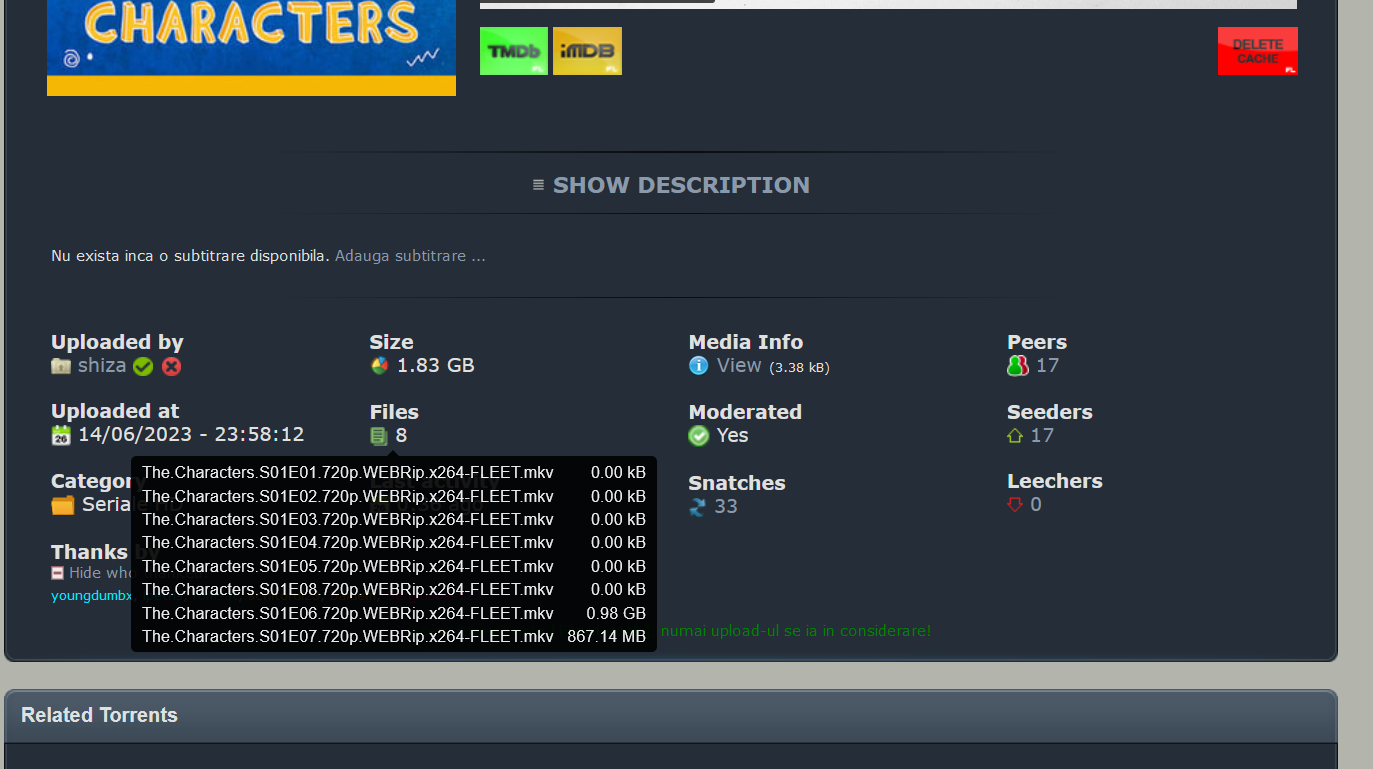Open the snatches count 33
The height and width of the screenshot is (769, 1373).
[726, 507]
